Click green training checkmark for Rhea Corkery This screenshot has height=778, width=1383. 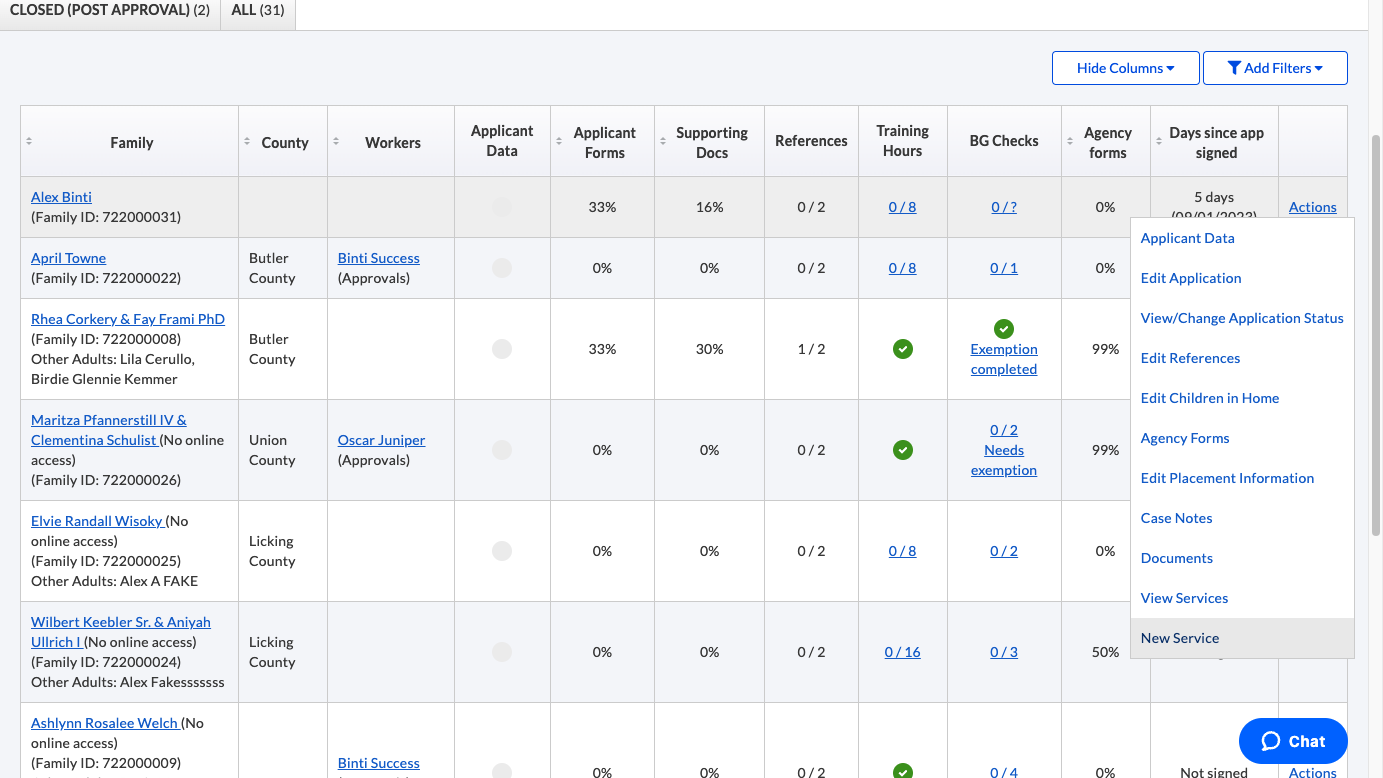(902, 349)
